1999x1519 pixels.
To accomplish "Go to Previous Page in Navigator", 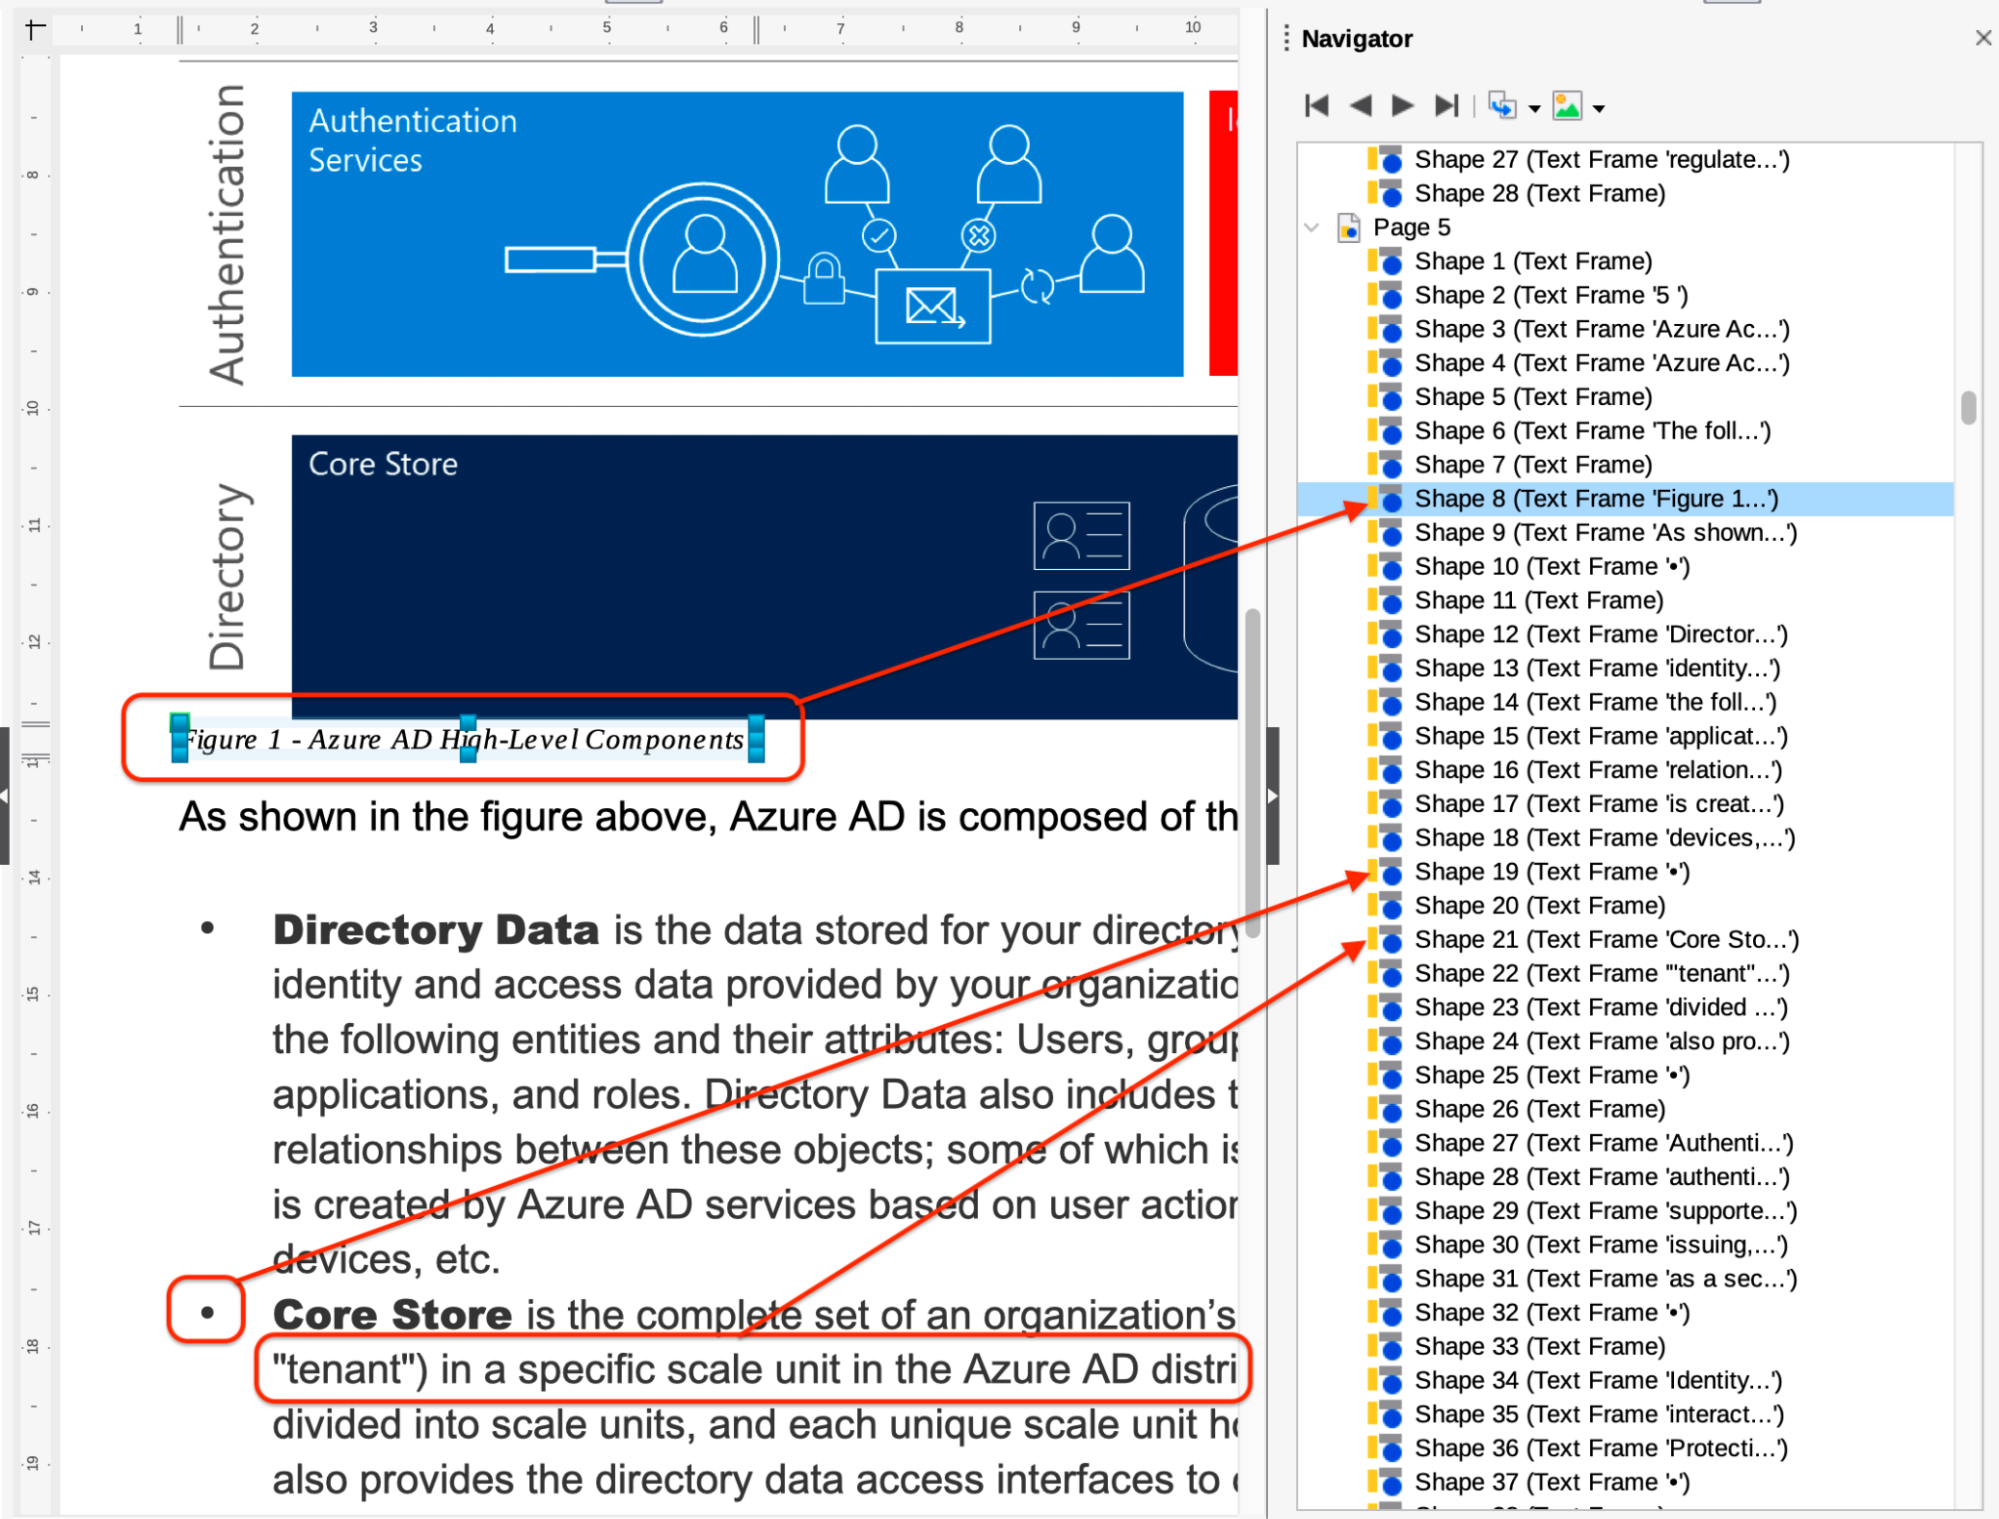I will 1359,106.
